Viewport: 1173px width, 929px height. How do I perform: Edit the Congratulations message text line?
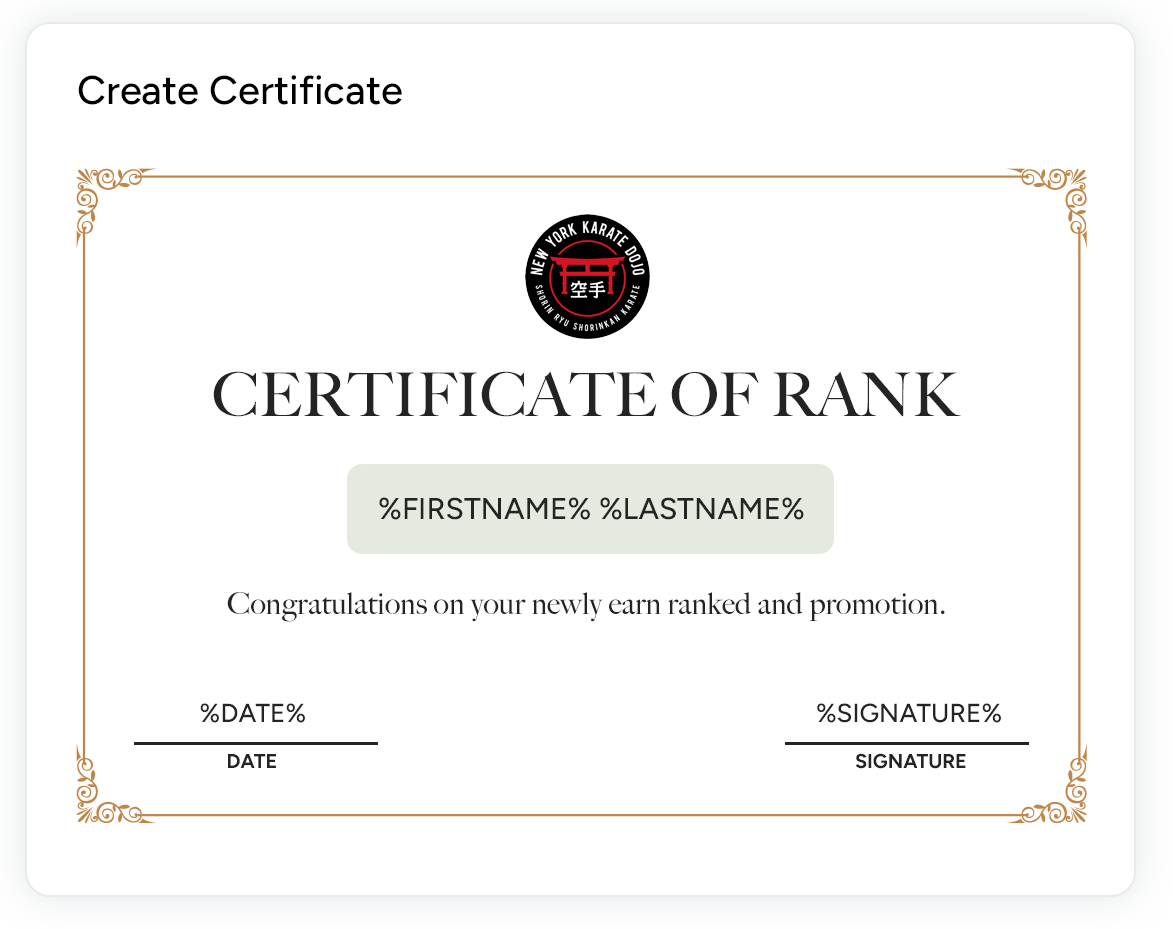(x=586, y=605)
